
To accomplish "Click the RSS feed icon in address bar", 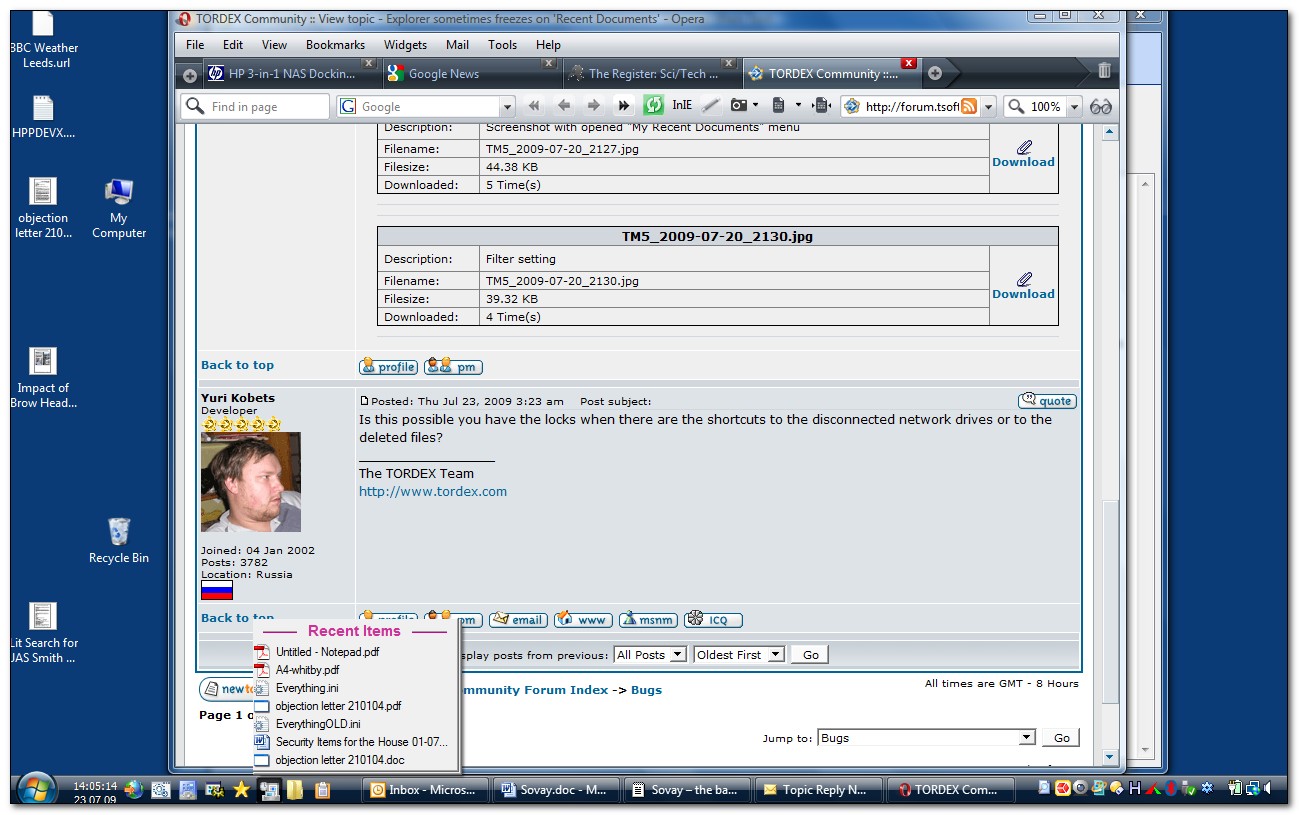I will pyautogui.click(x=968, y=106).
